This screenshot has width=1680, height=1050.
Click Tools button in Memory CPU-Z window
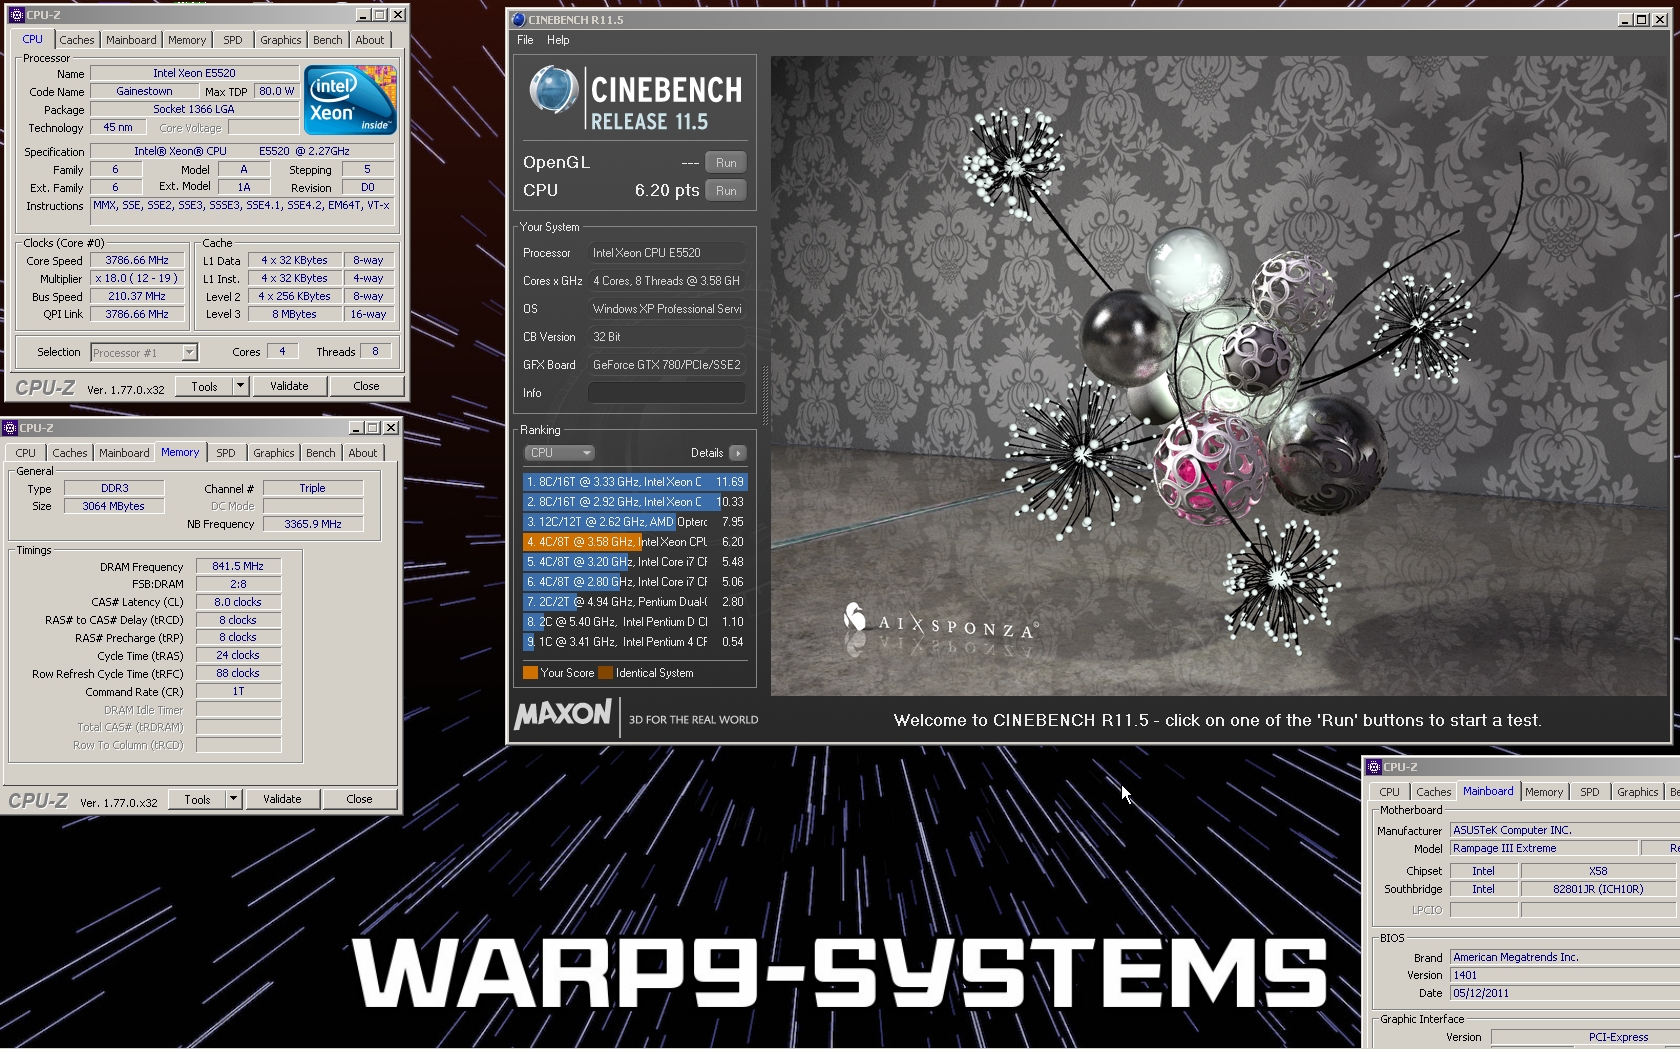pyautogui.click(x=197, y=799)
